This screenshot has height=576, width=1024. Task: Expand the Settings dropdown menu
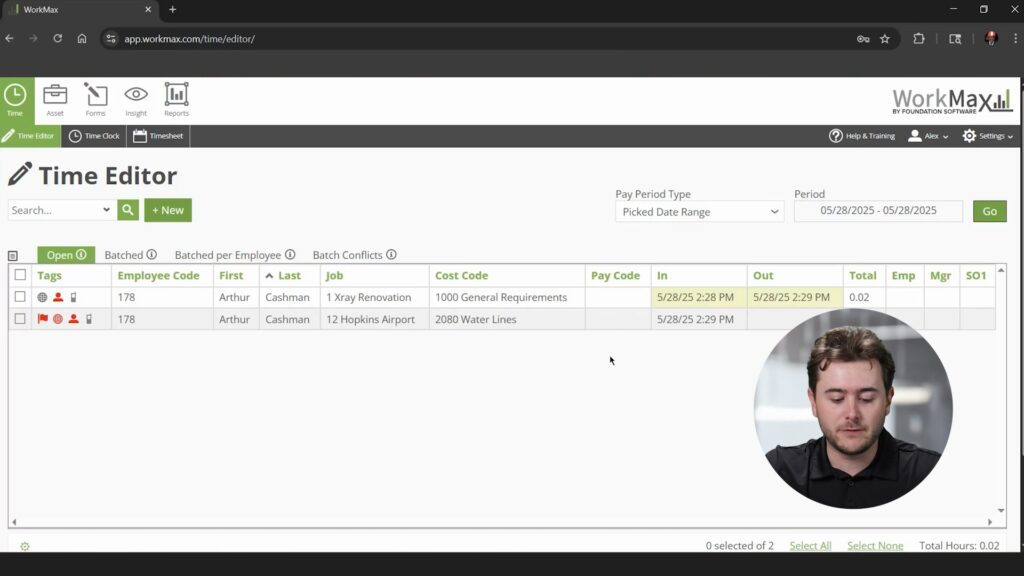(x=987, y=136)
